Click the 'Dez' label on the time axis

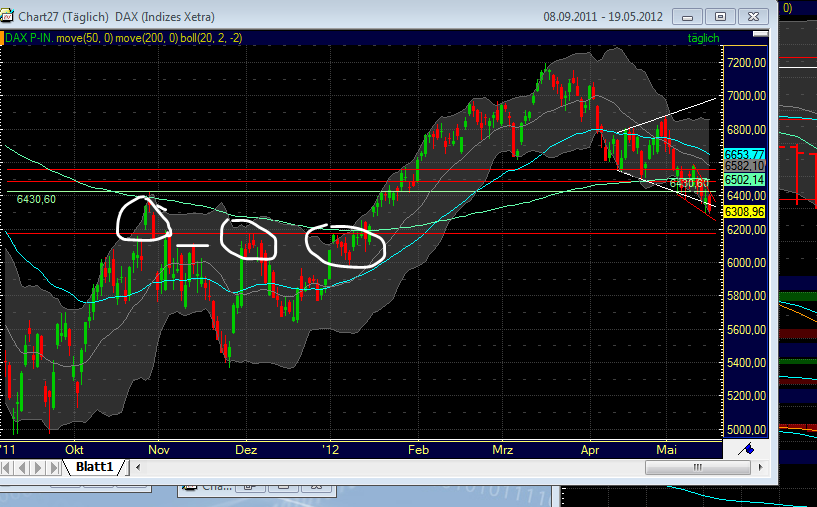(x=246, y=450)
